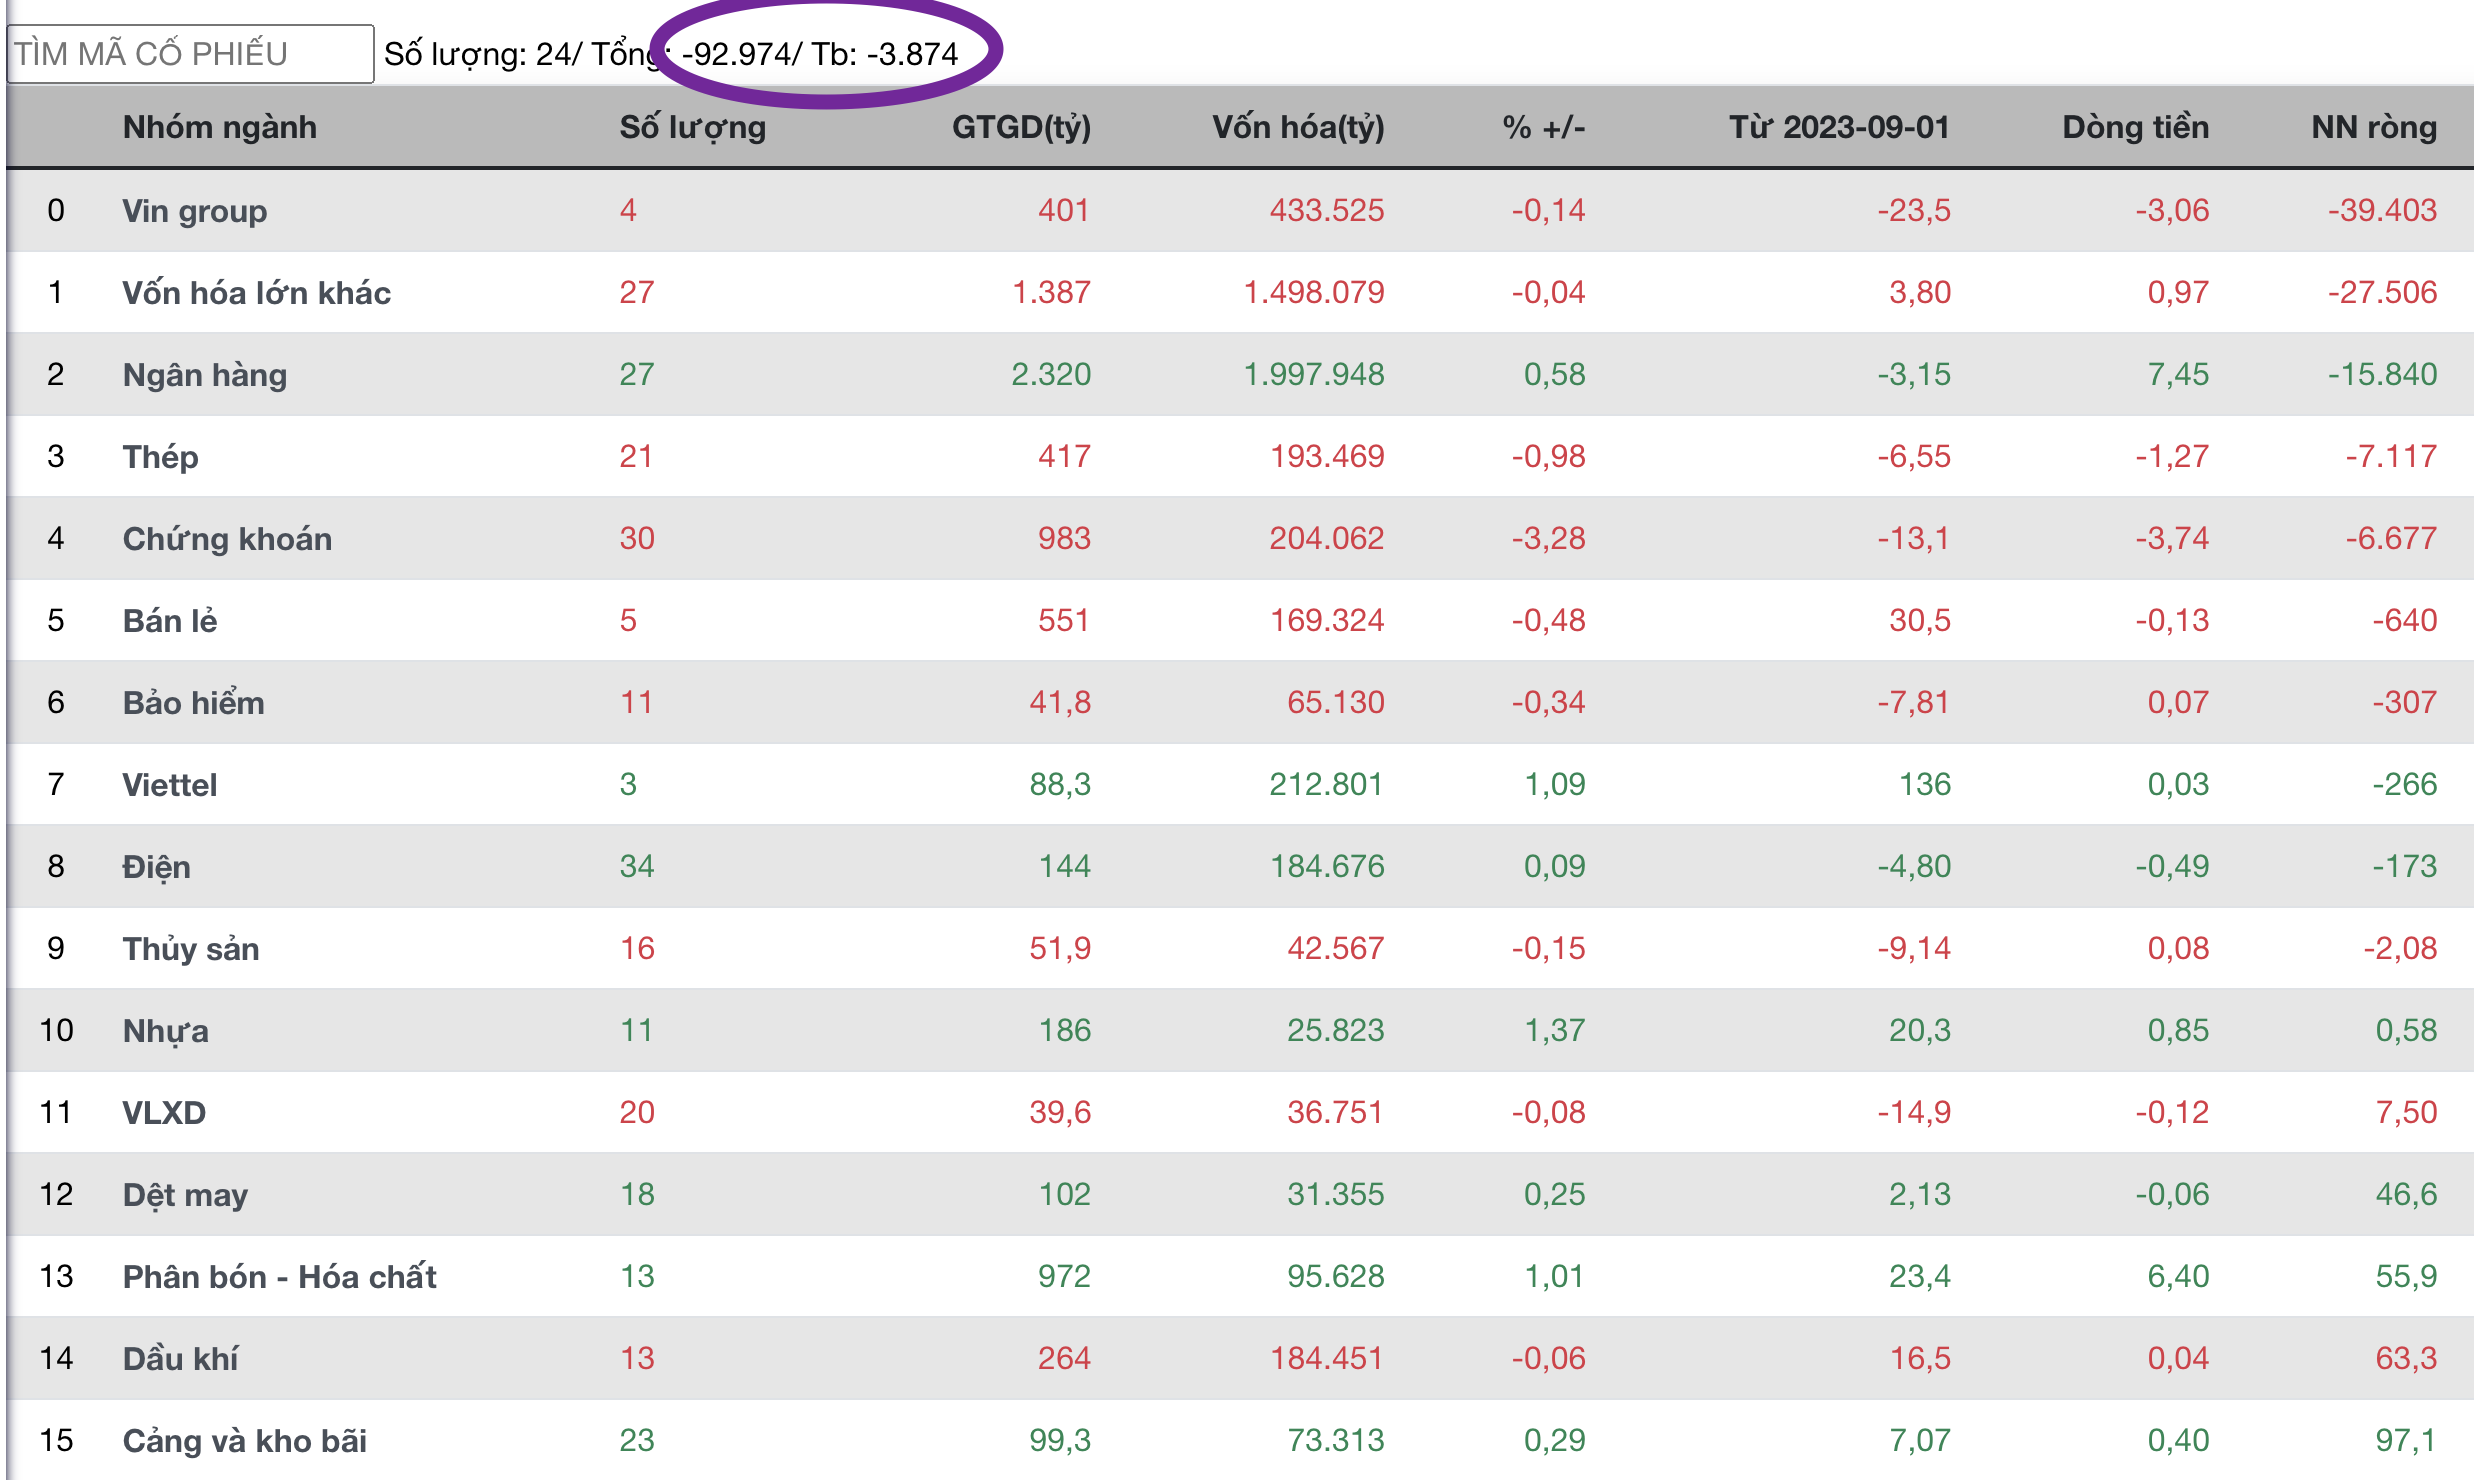This screenshot has width=2474, height=1480.
Task: Click the Vốn hóa value 95.628
Action: click(x=1335, y=1276)
